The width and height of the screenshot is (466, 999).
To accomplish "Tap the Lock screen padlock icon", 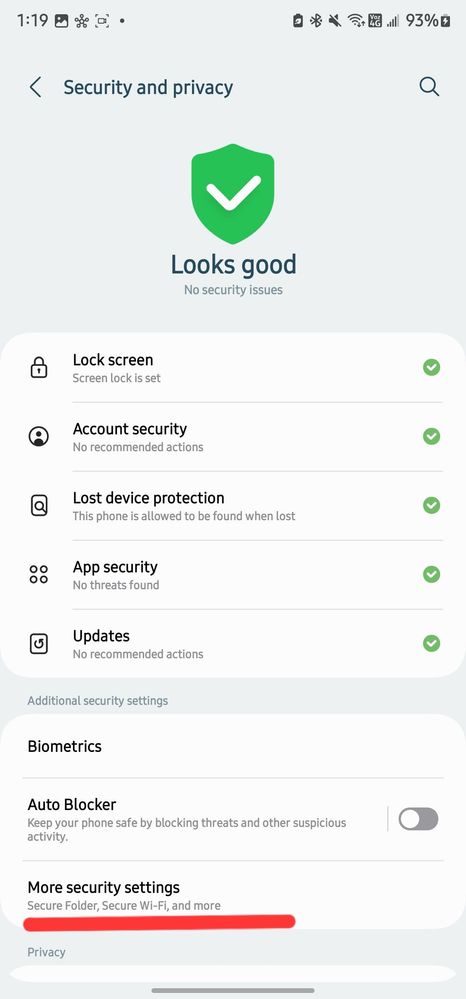I will (39, 368).
